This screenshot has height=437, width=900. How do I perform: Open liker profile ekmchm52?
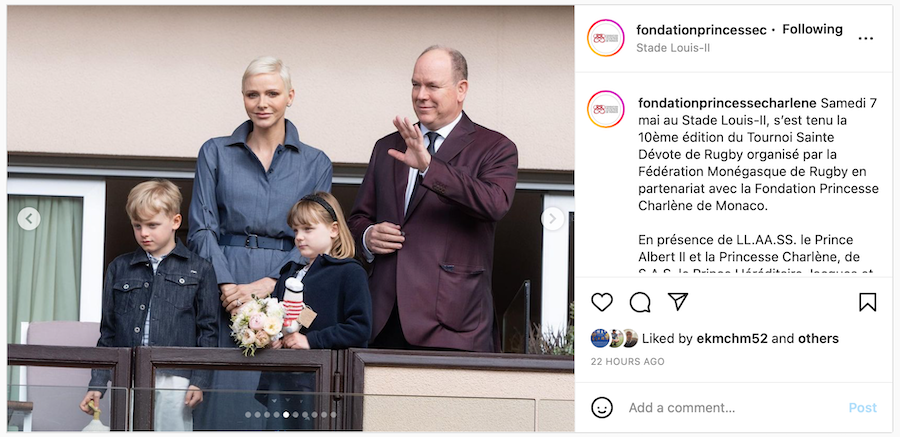(732, 339)
